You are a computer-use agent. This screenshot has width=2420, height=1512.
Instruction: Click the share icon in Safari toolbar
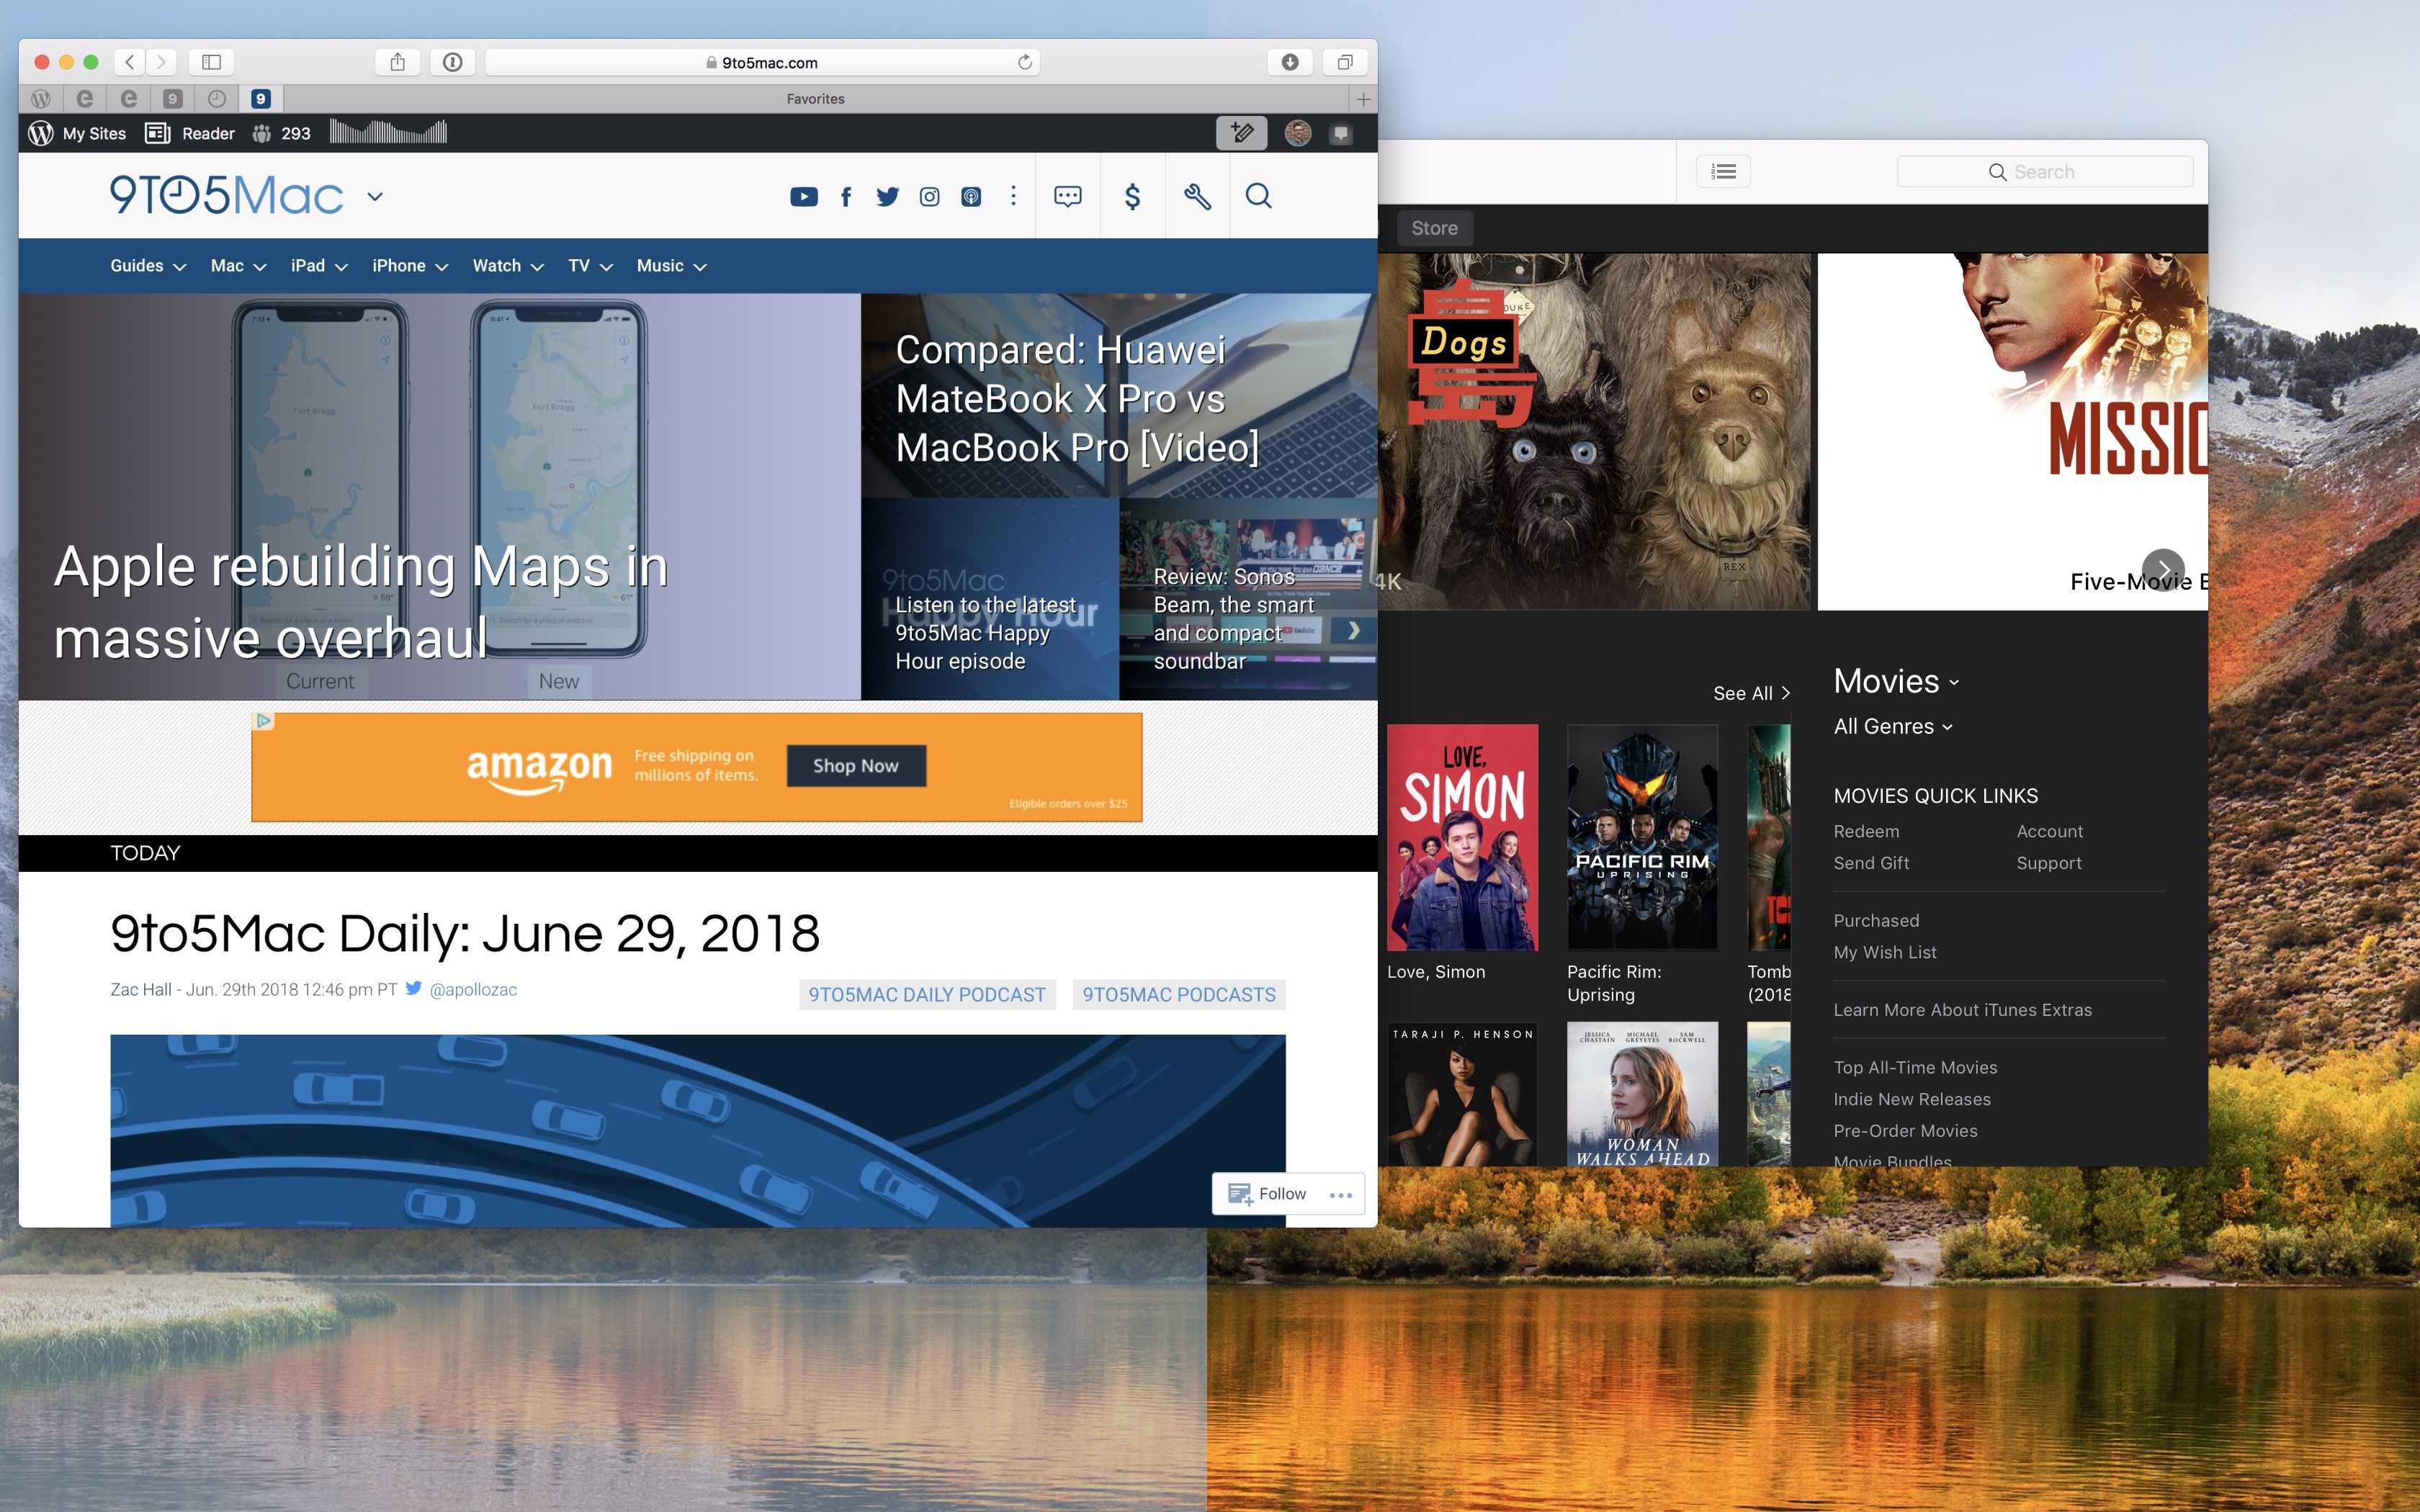click(398, 61)
